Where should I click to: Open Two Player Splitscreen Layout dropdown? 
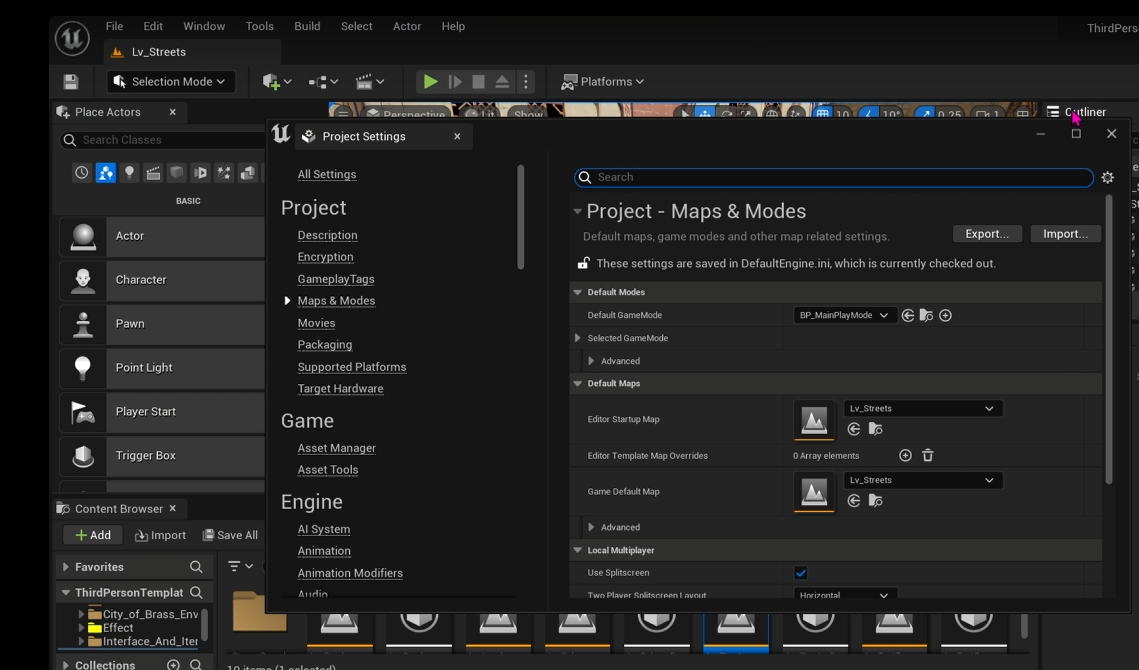[844, 594]
